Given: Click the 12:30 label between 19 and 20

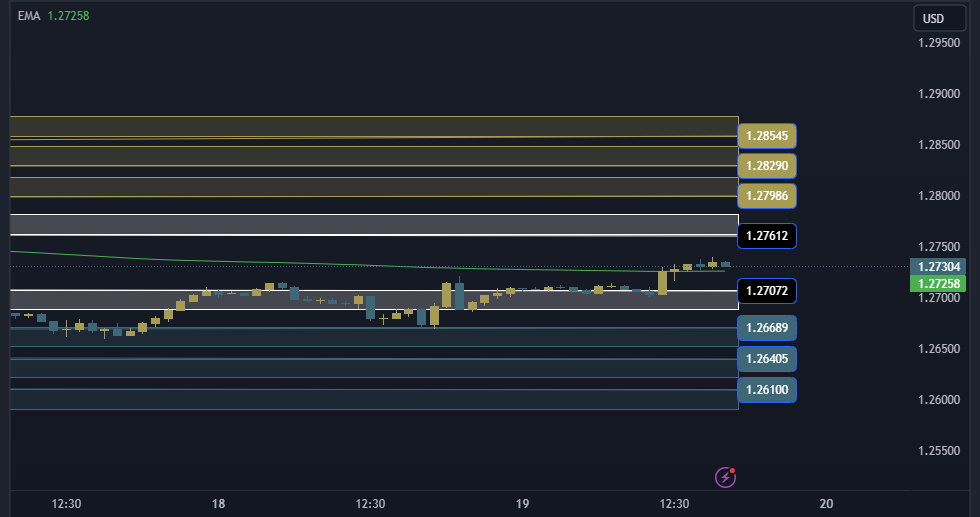Looking at the screenshot, I should pos(674,503).
